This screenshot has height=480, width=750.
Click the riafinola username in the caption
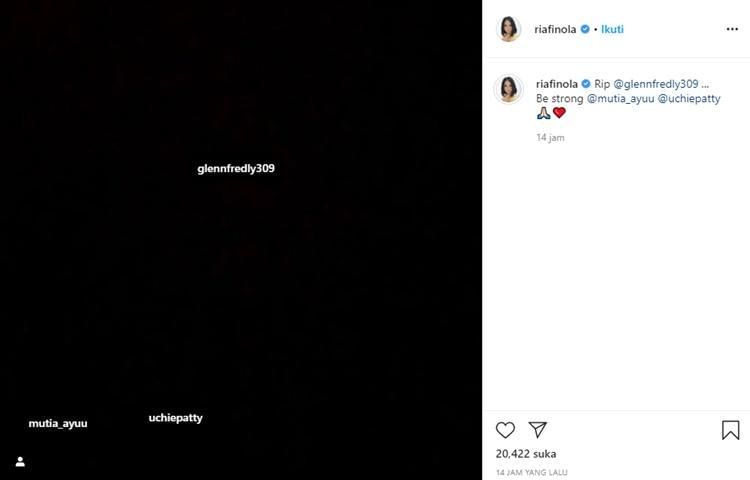557,84
